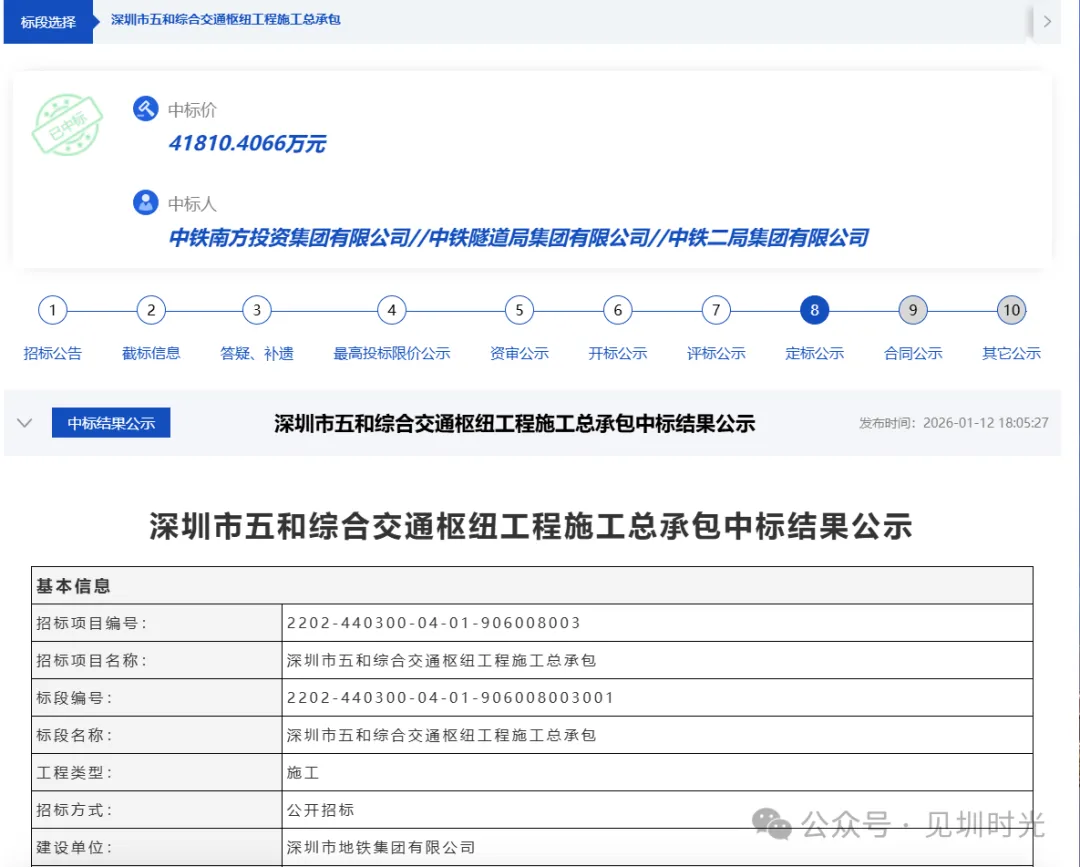This screenshot has height=867, width=1080.
Task: Click the 标段编号 label cell
Action: (x=157, y=698)
